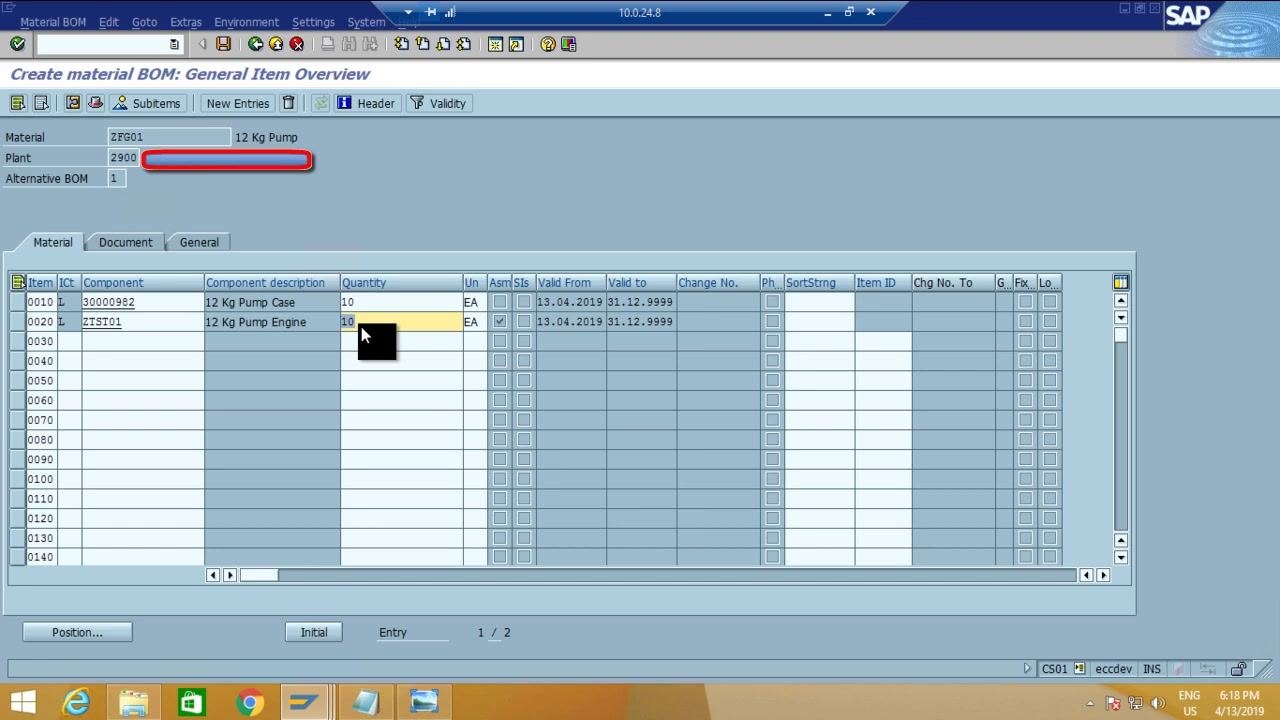Click the table's vertical scrollbar thumb

coord(1121,335)
